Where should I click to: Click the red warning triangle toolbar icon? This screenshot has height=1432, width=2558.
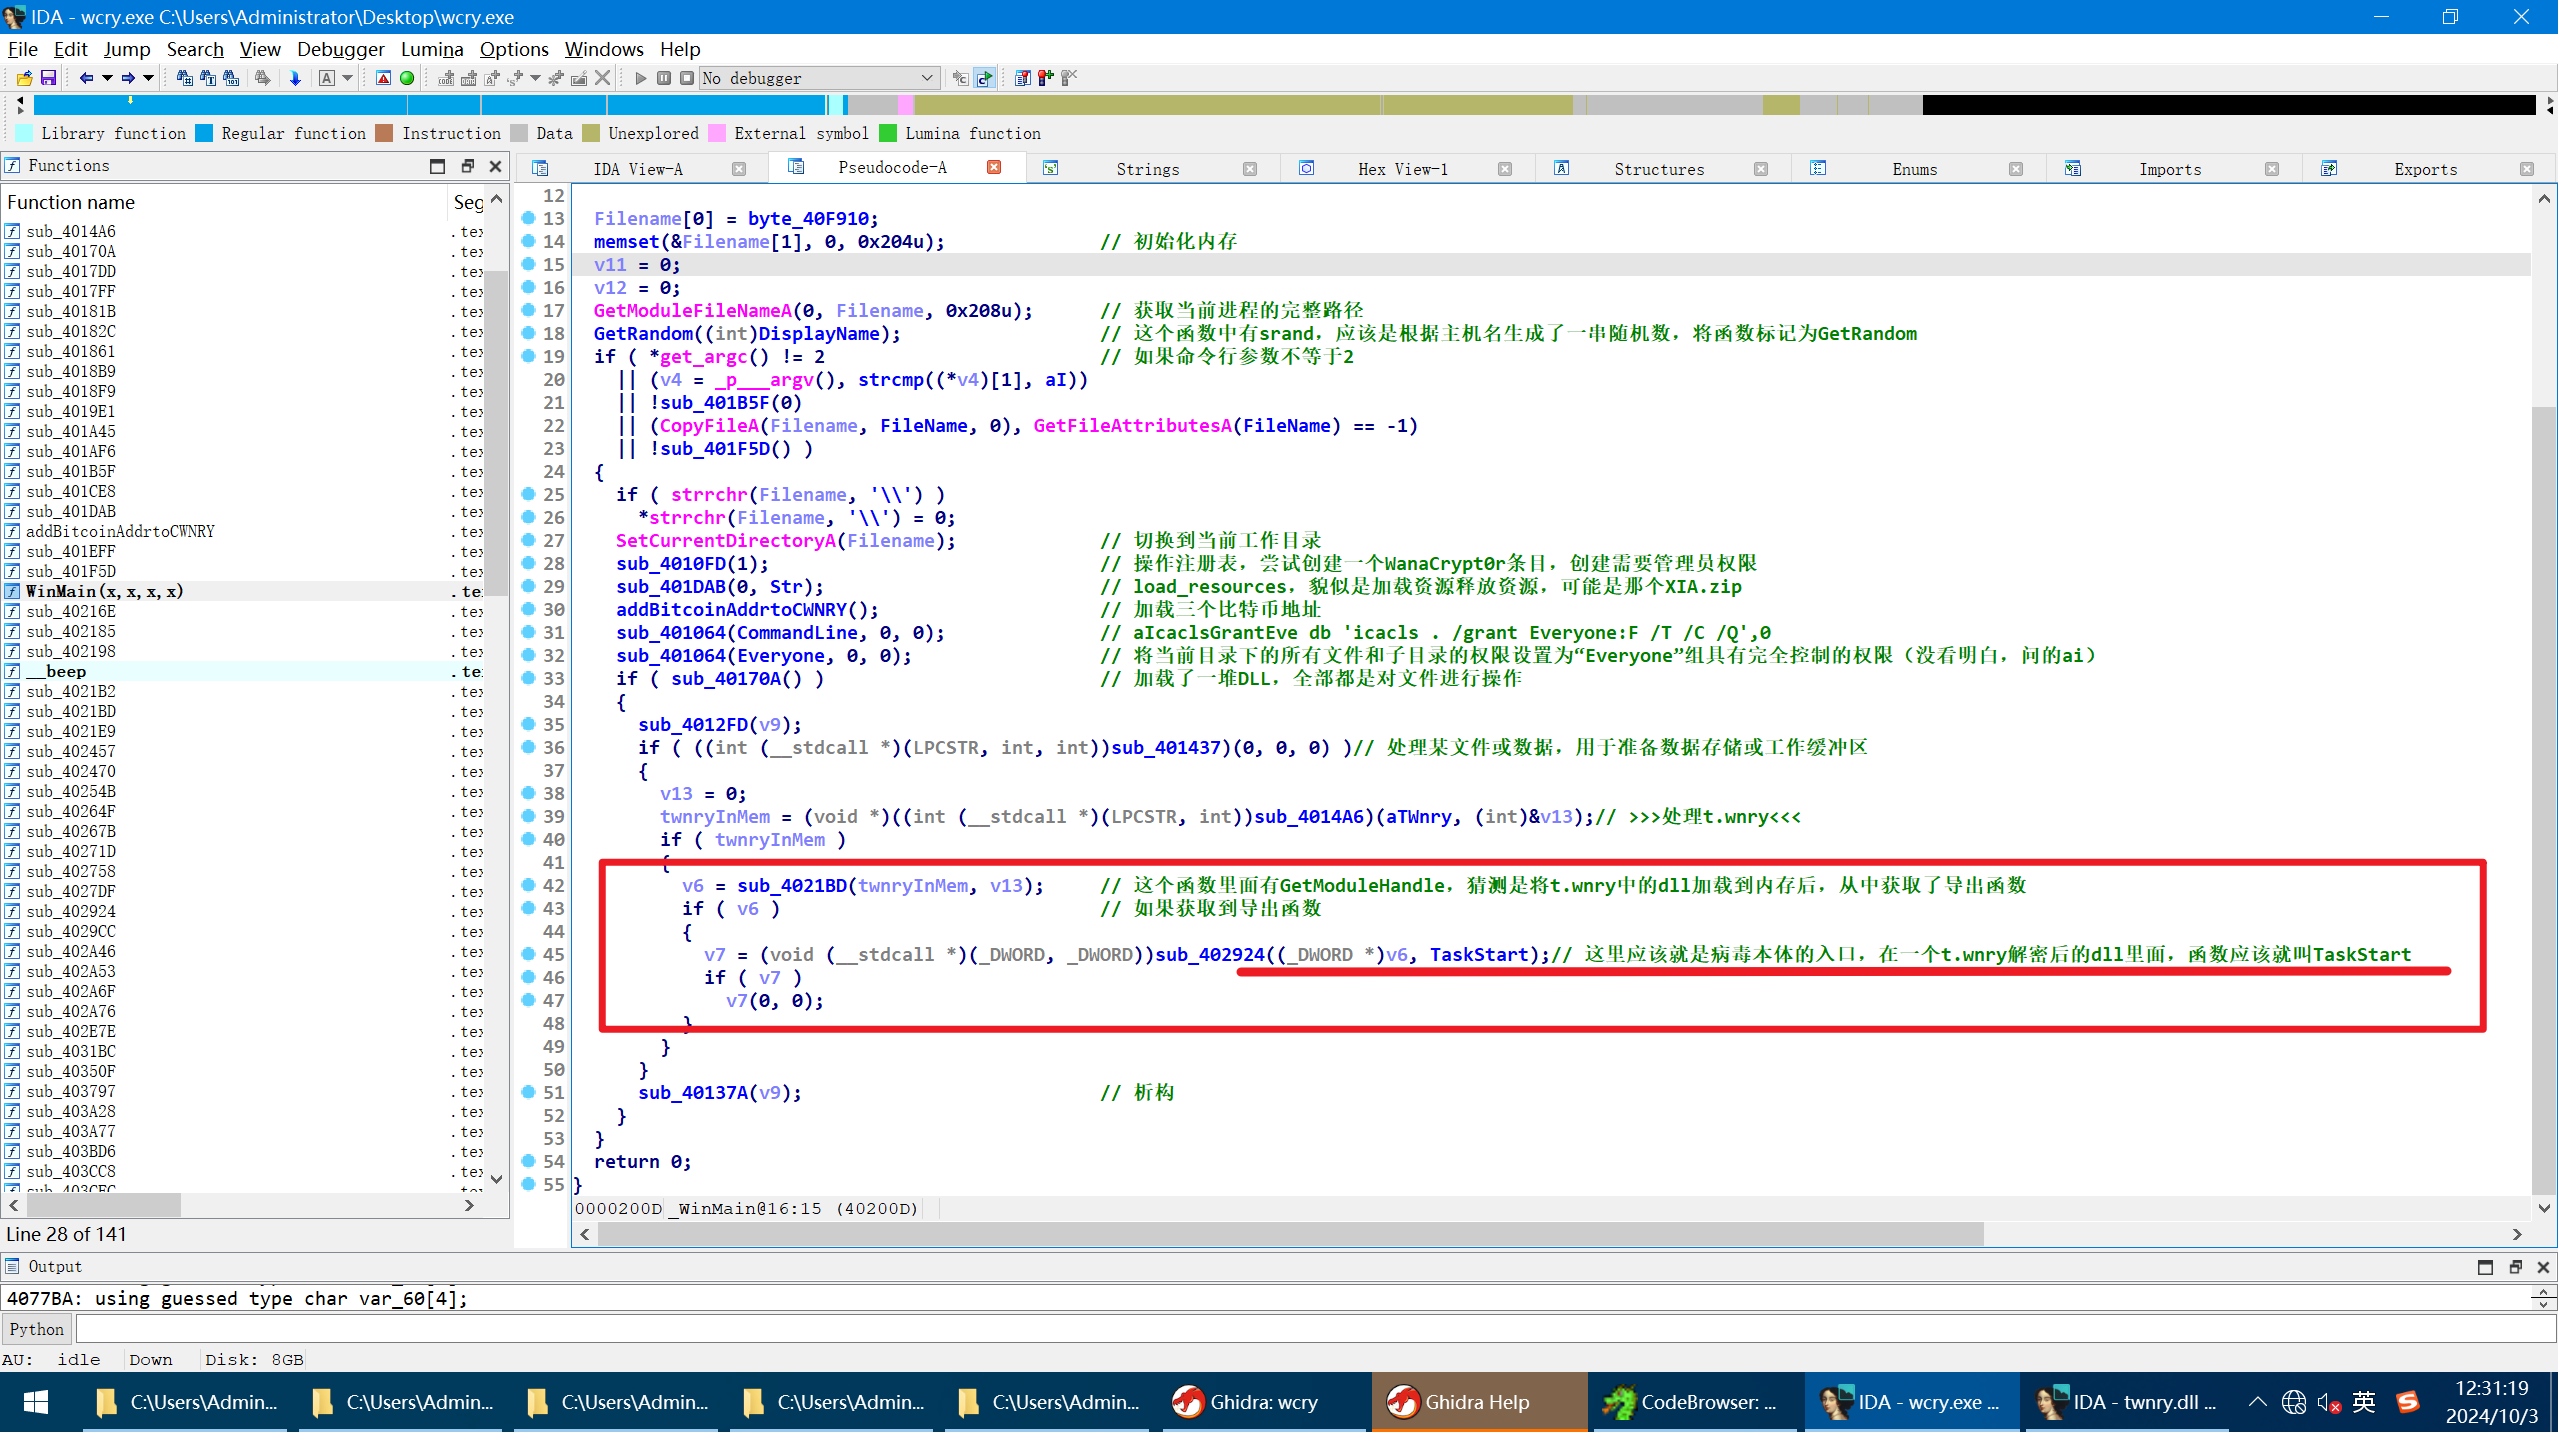pos(383,78)
